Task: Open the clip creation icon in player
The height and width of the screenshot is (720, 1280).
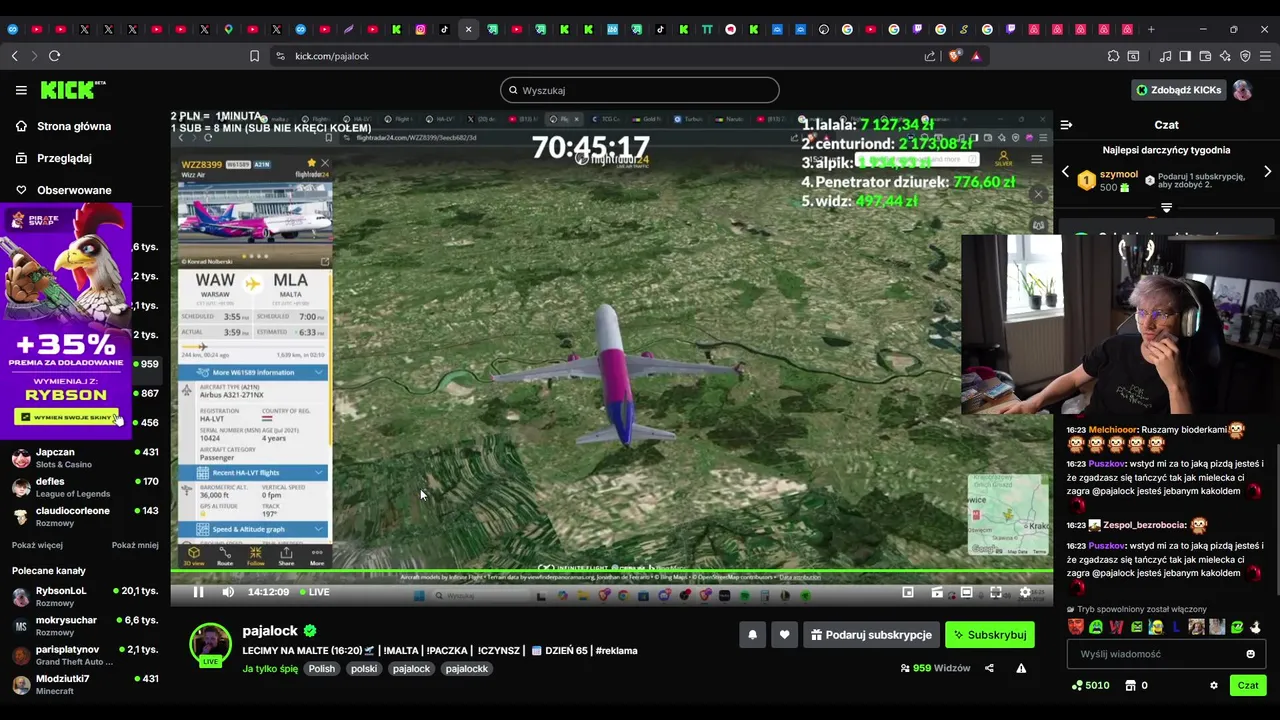Action: pyautogui.click(x=937, y=592)
